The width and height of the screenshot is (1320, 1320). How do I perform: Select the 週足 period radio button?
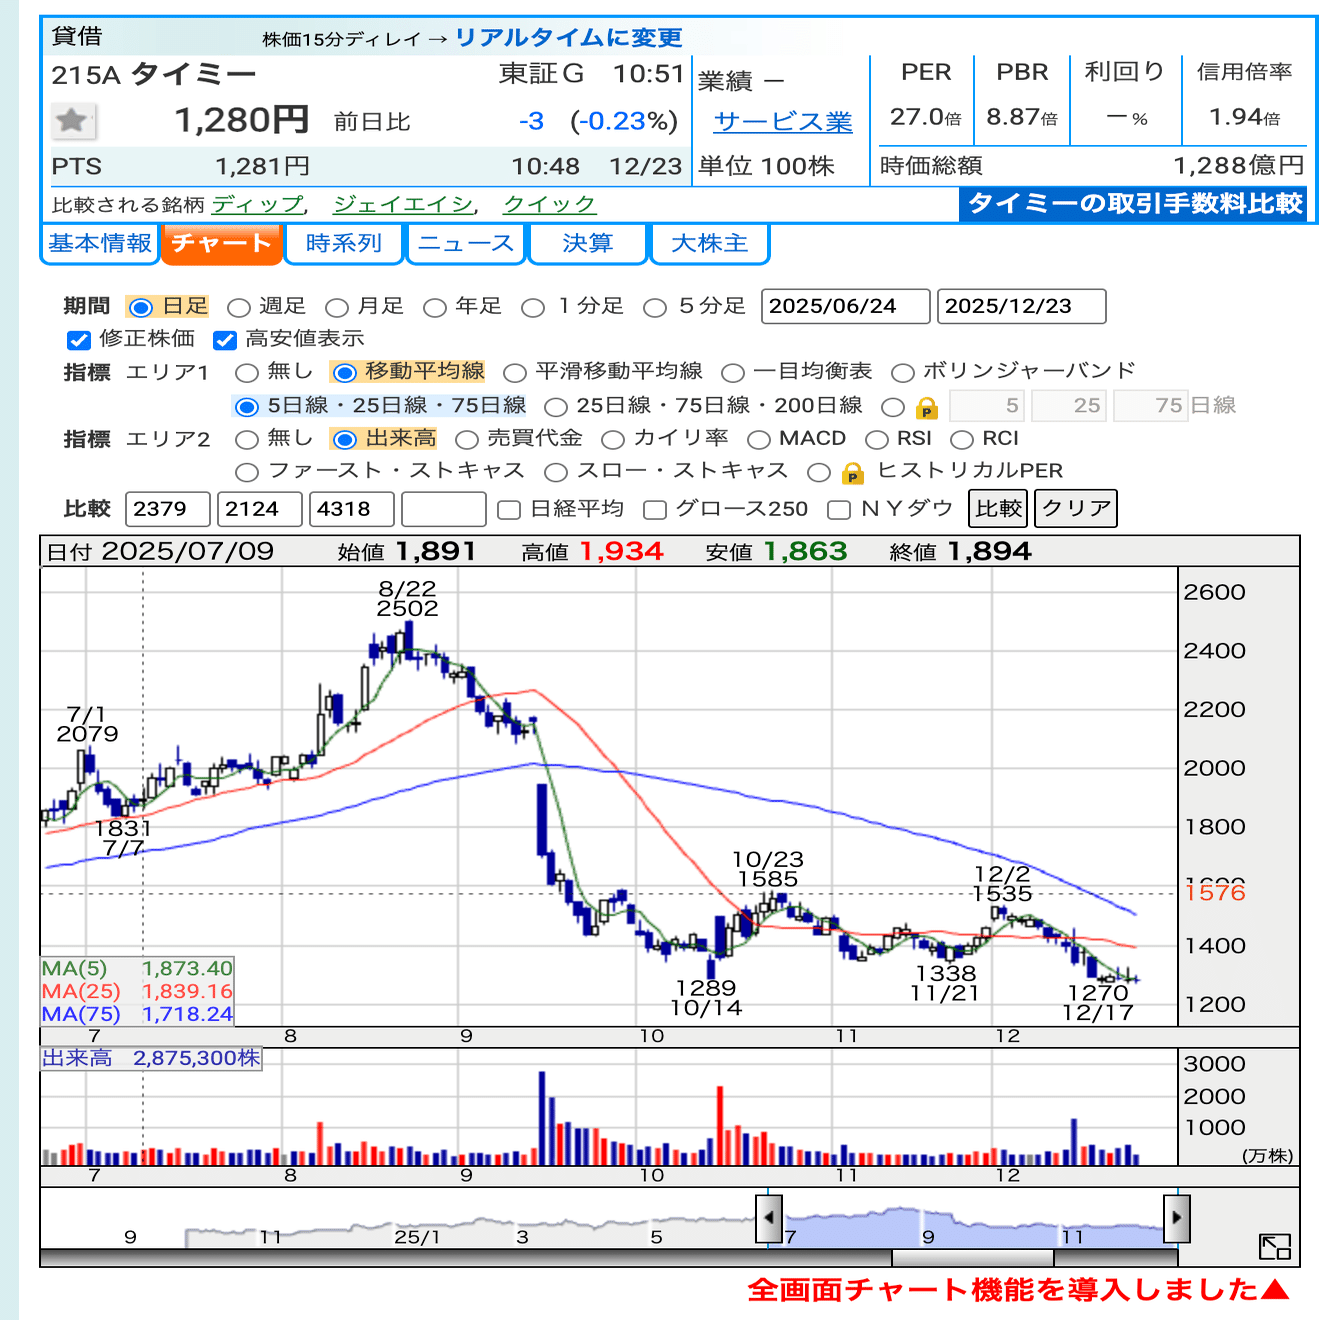pos(237,307)
